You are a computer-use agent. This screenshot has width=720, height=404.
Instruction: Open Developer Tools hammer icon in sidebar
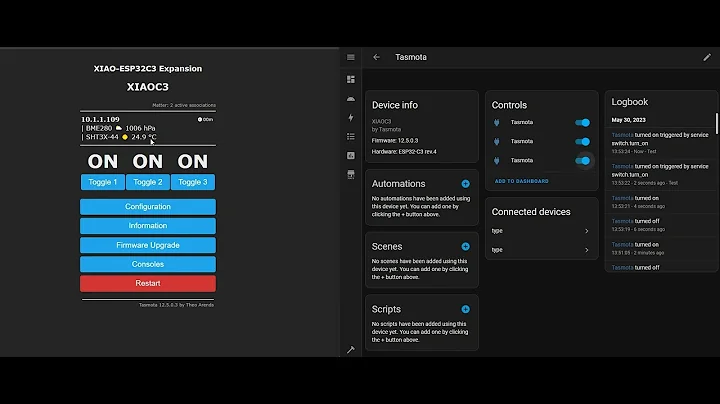(x=351, y=350)
